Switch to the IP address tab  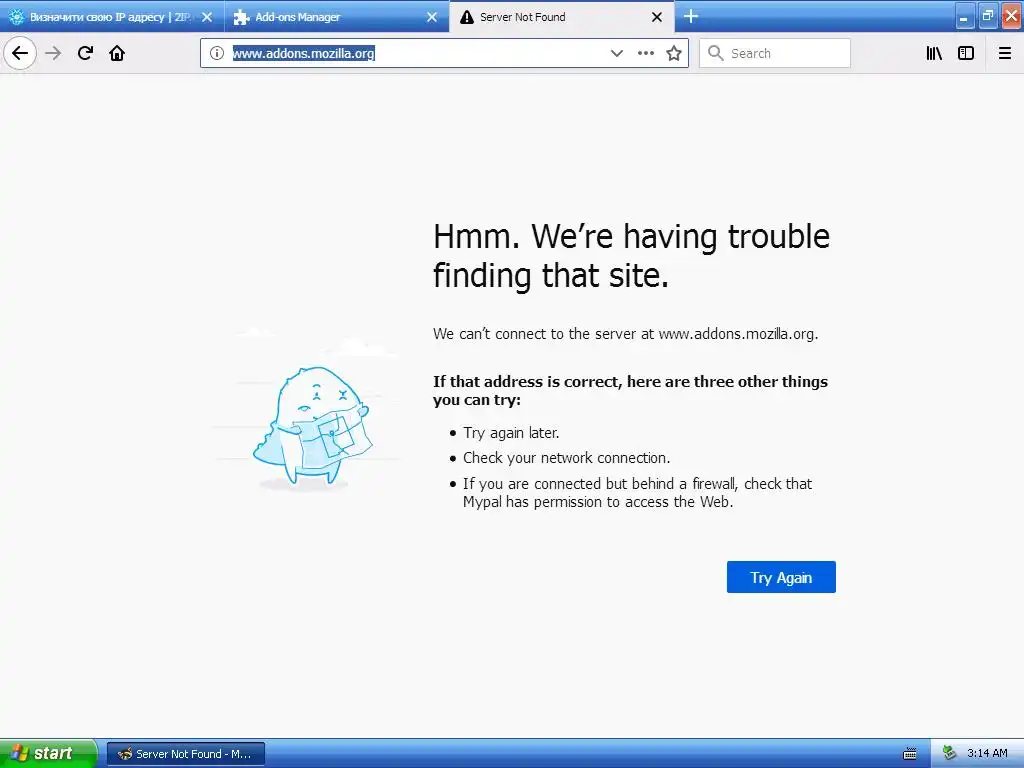pyautogui.click(x=111, y=17)
